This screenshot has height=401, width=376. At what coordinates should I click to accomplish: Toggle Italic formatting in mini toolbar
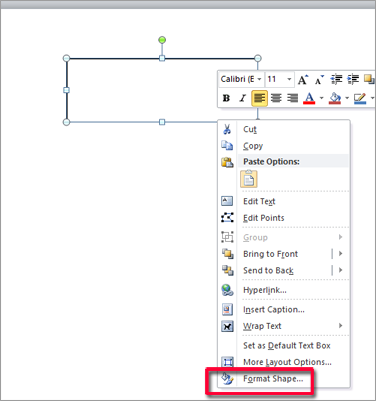coord(243,98)
